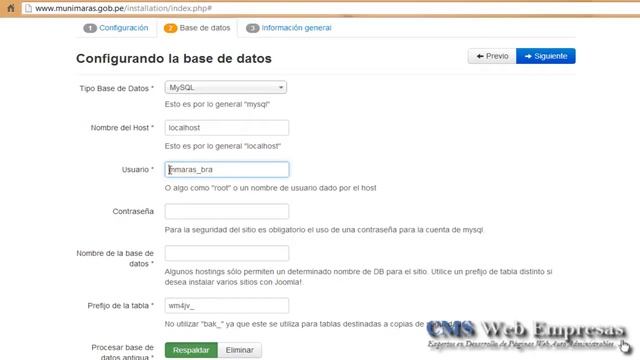Viewport: 640px width, 360px height.
Task: Click step 2 number badge
Action: click(170, 28)
